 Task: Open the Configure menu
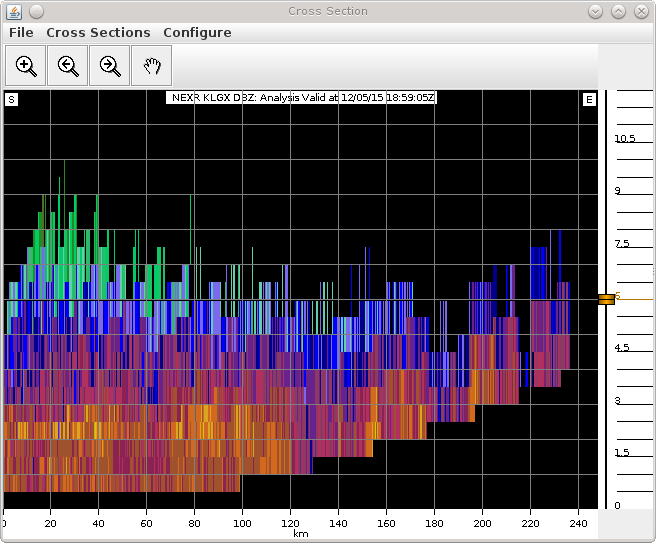(x=197, y=33)
